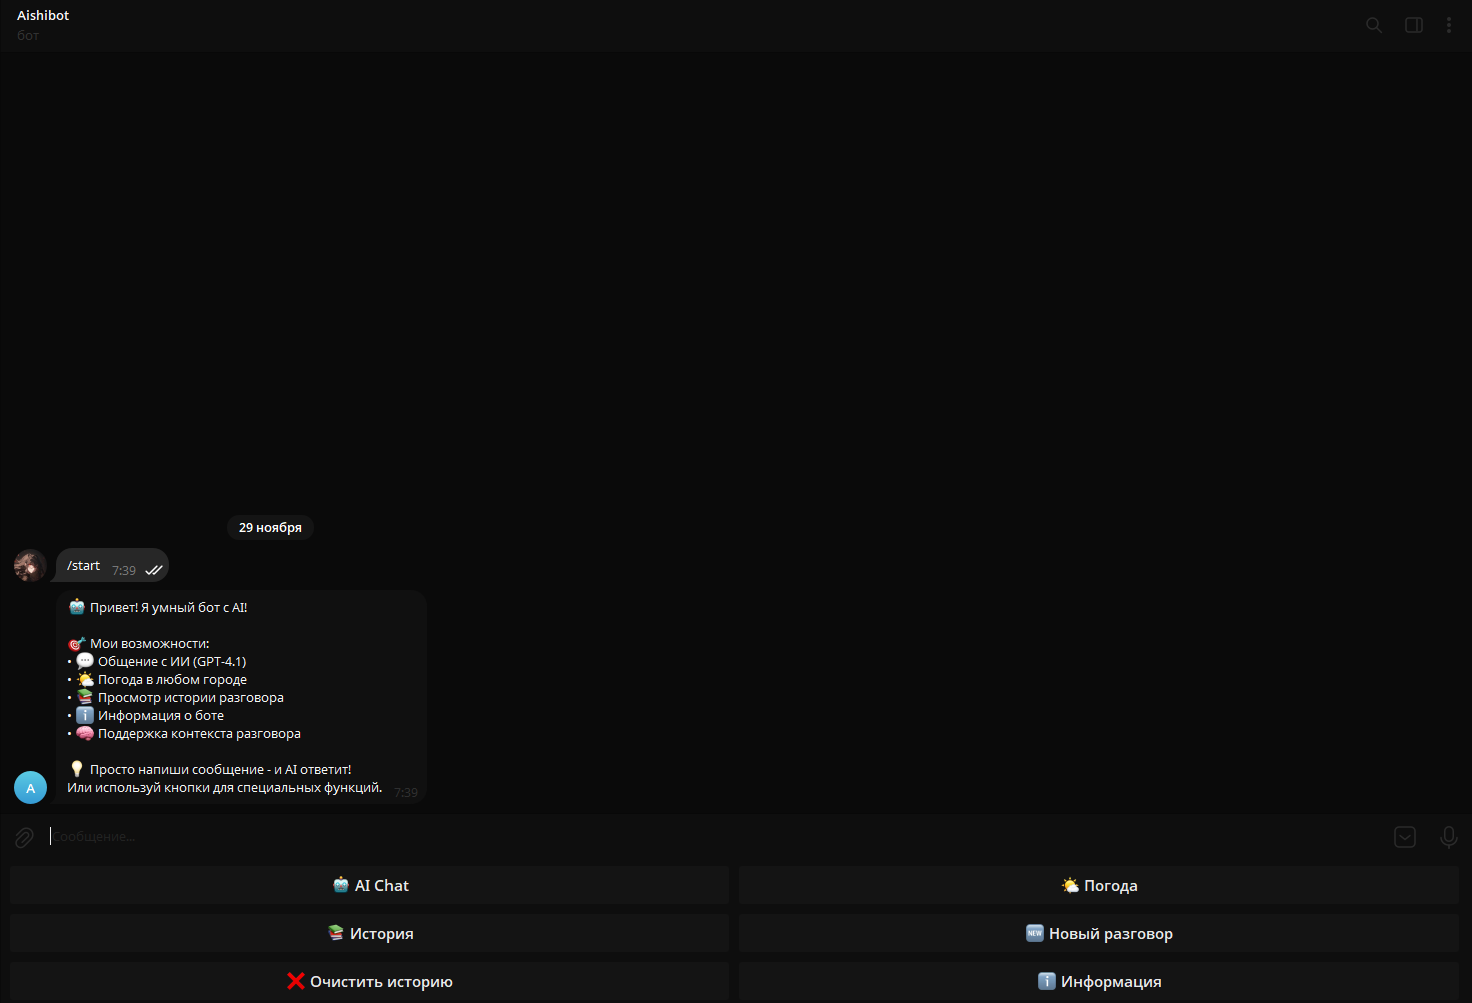Tap the "Очистить историю" keyboard button

[370, 982]
